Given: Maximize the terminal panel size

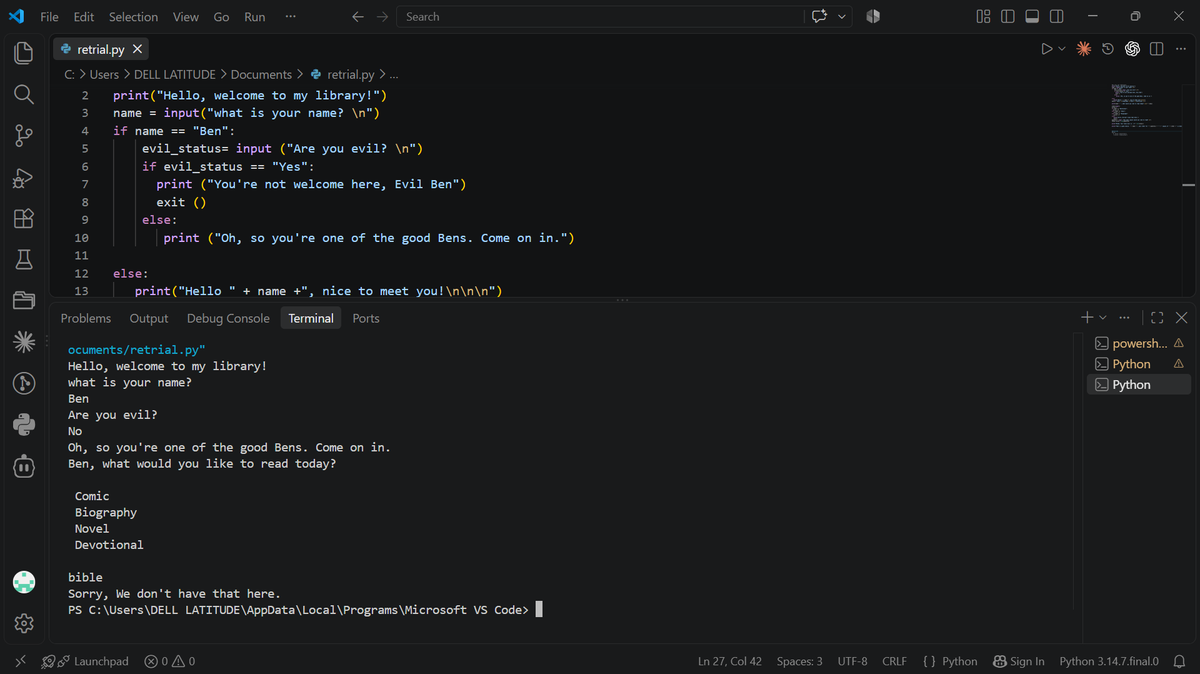Looking at the screenshot, I should click(x=1158, y=318).
